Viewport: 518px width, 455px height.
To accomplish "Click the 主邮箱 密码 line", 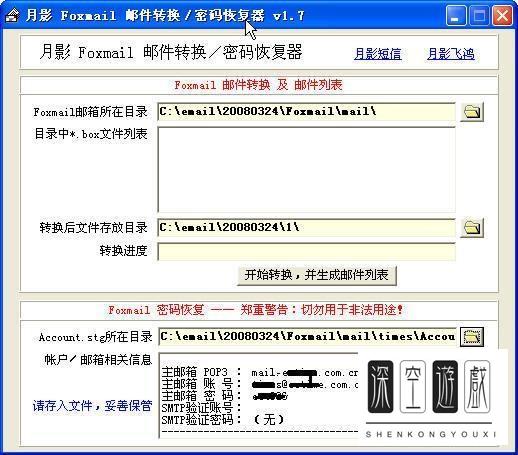I will 224,396.
